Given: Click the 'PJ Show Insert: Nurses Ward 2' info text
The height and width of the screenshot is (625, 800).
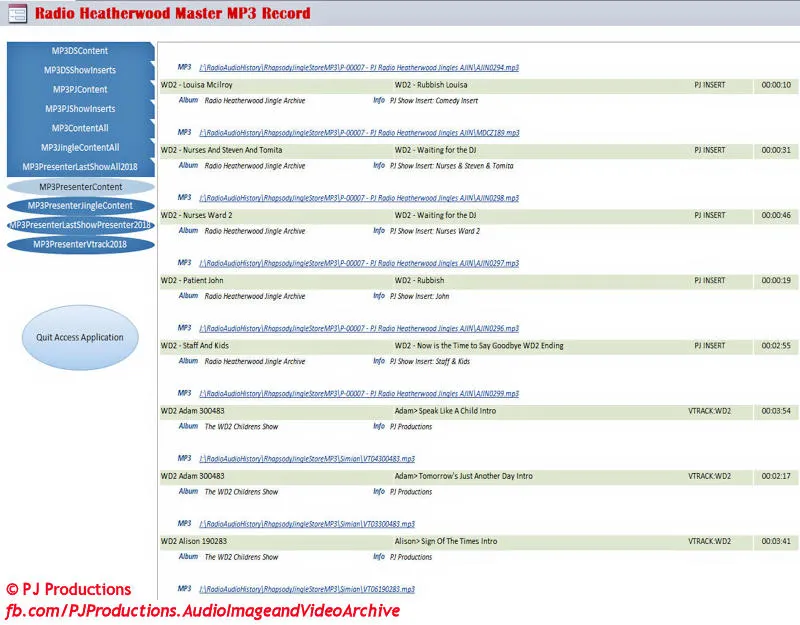Looking at the screenshot, I should point(435,231).
